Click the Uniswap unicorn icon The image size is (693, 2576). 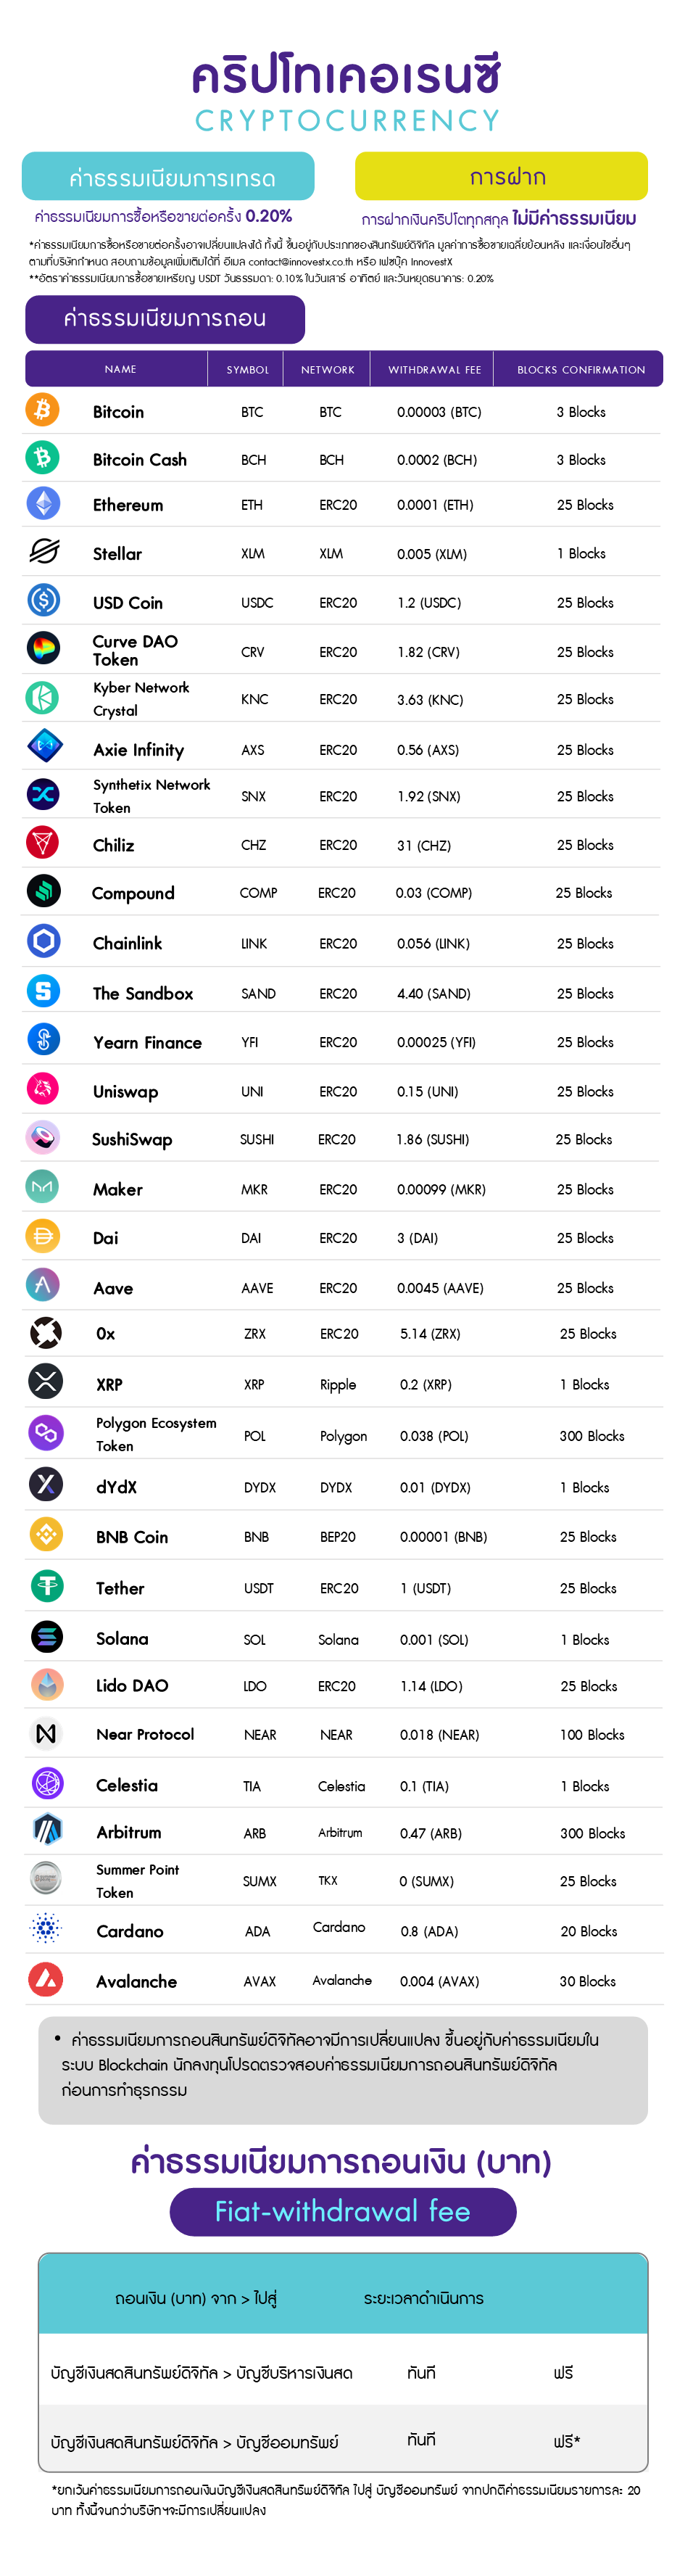pos(43,1089)
